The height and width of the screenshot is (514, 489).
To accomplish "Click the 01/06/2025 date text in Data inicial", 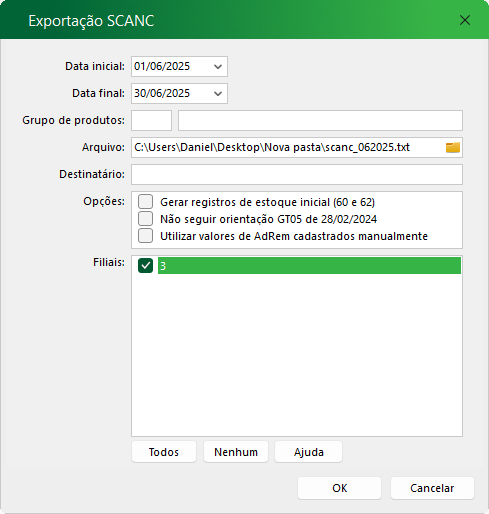I will 162,66.
